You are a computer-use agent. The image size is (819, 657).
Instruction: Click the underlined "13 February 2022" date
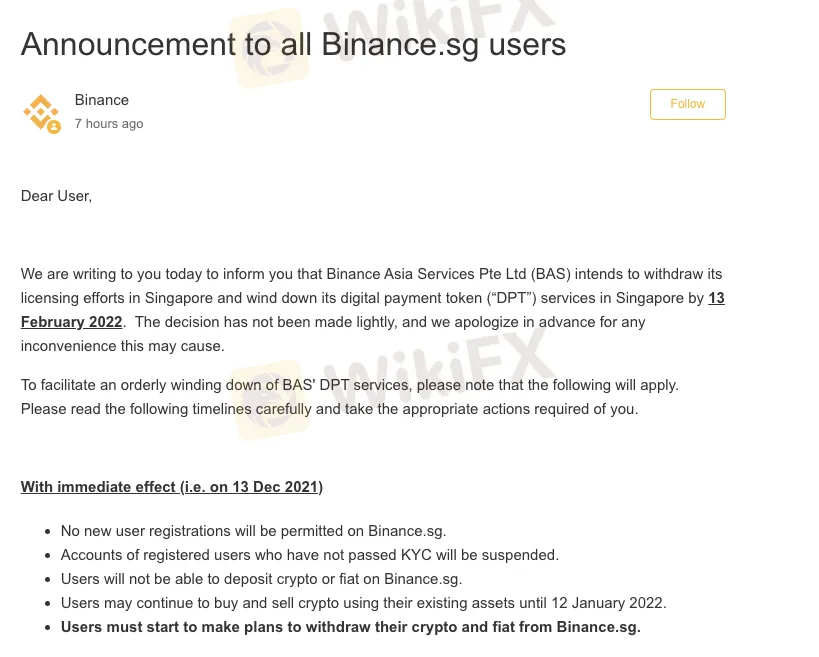pyautogui.click(x=71, y=322)
